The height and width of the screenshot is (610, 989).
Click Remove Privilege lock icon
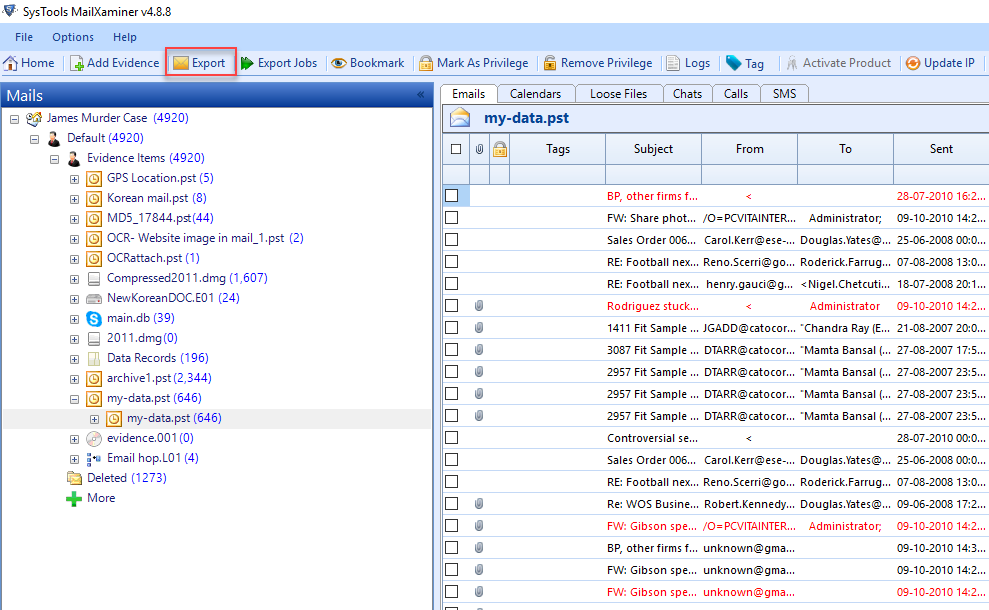pyautogui.click(x=550, y=63)
